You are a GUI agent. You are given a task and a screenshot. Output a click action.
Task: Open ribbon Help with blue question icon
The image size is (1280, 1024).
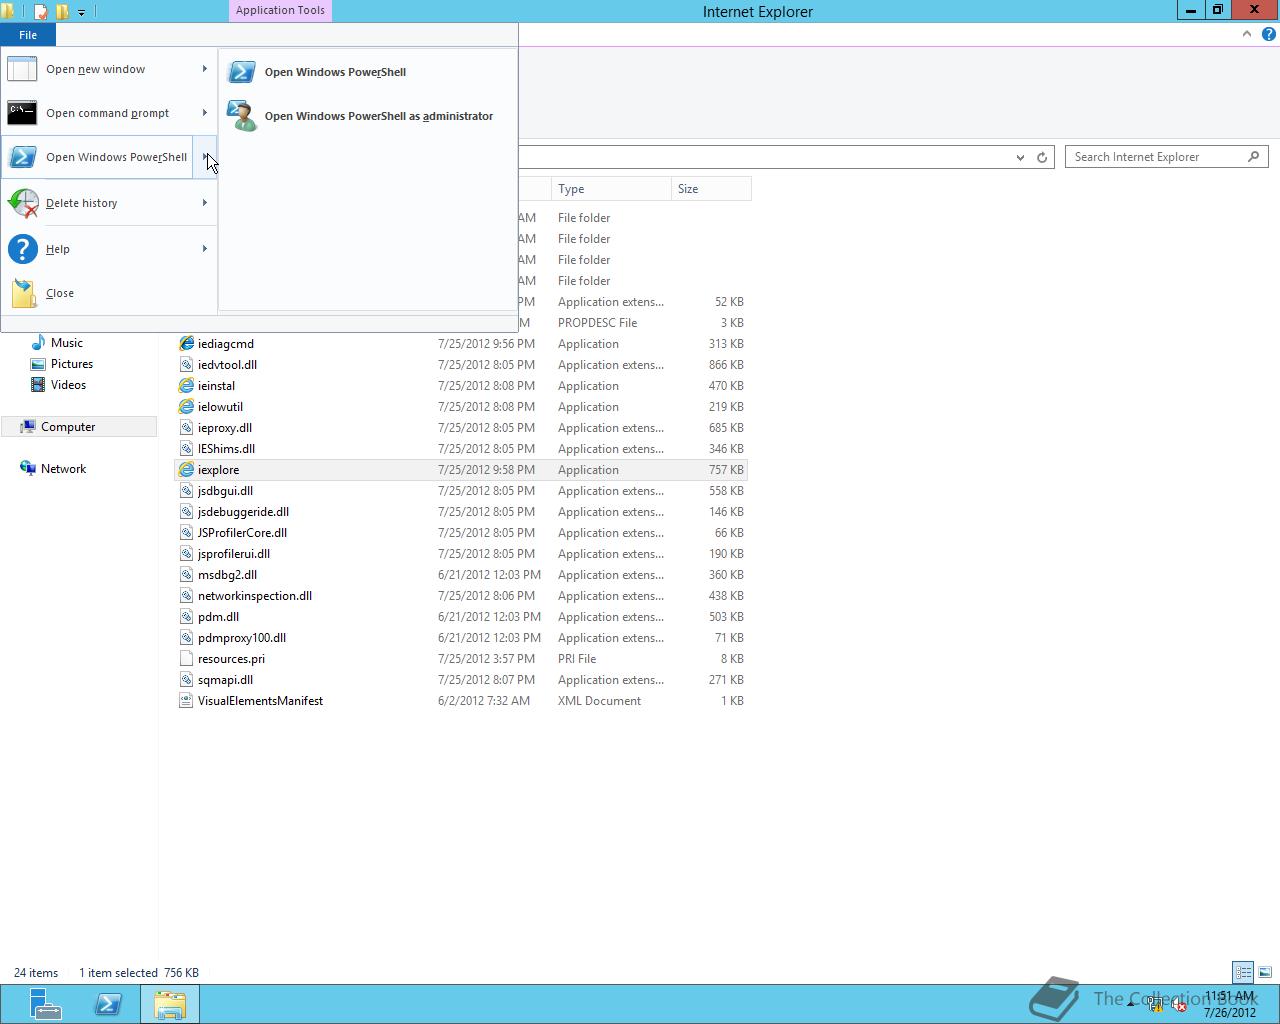point(1269,34)
